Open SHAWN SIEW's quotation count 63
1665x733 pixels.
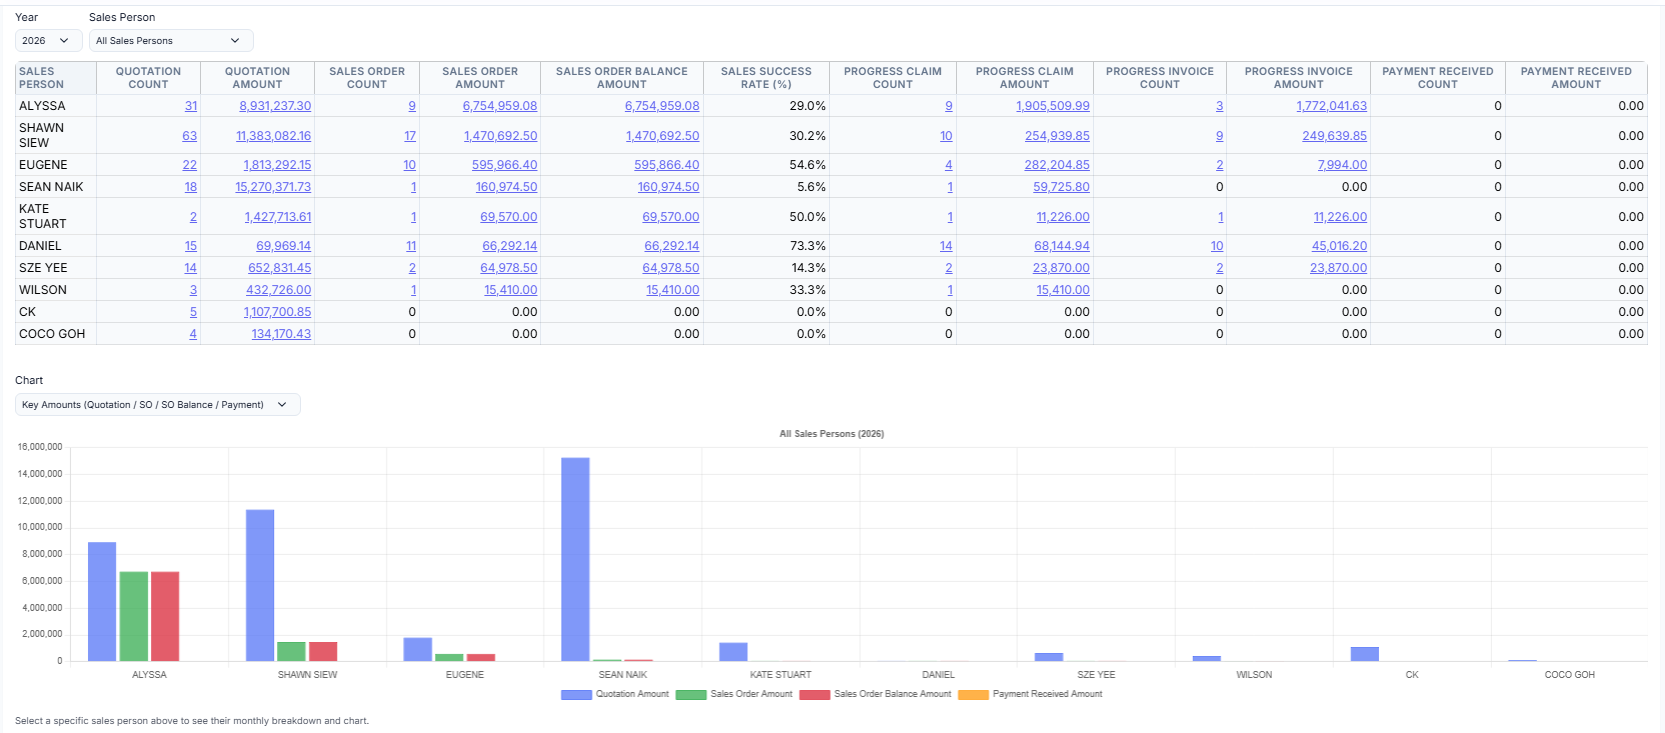[190, 136]
